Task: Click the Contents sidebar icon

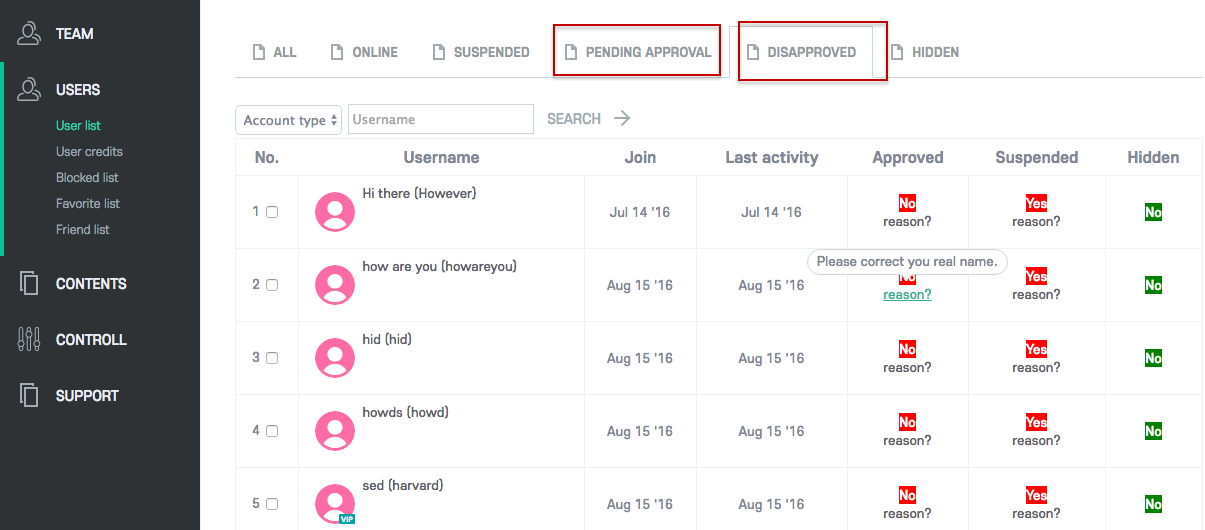Action: (x=28, y=284)
